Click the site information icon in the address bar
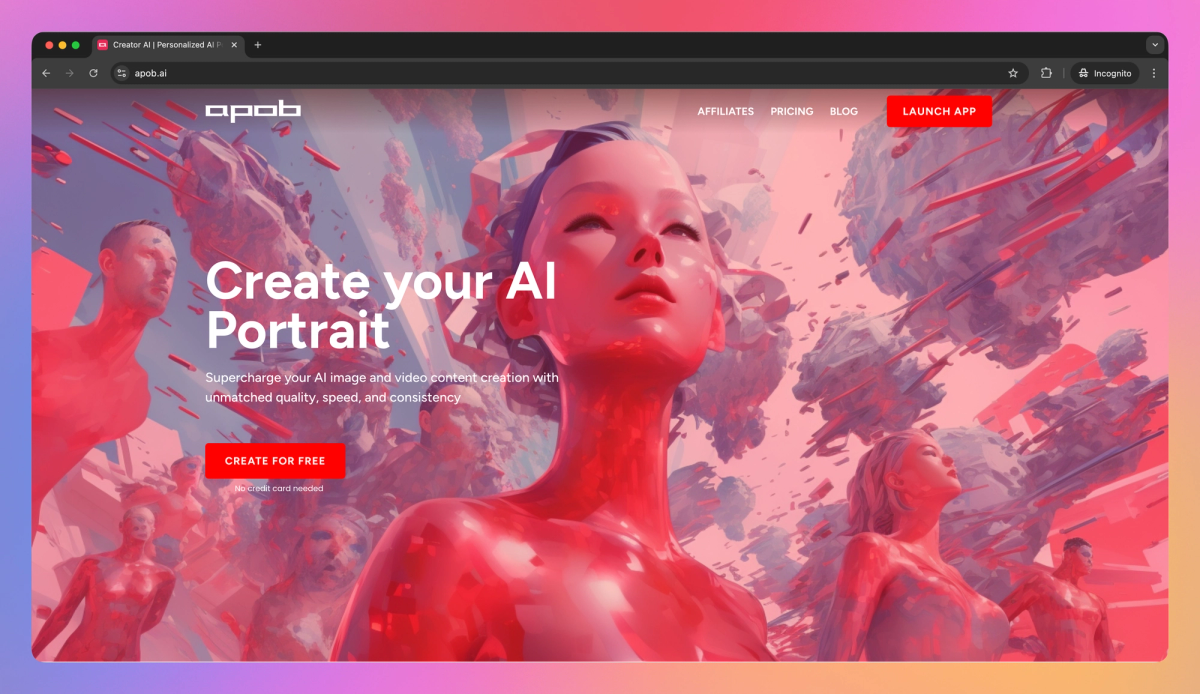Screen dimensions: 1200x694 (x=120, y=72)
